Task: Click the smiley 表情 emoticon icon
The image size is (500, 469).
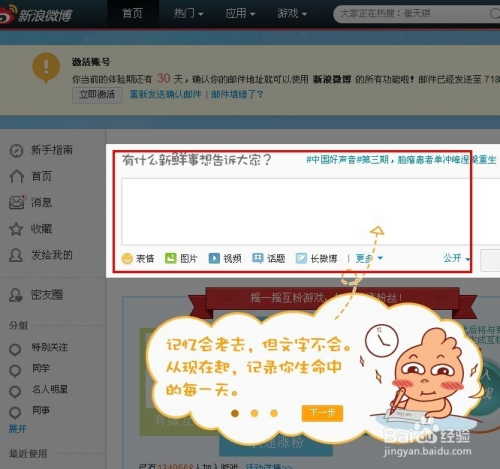Action: tap(127, 258)
